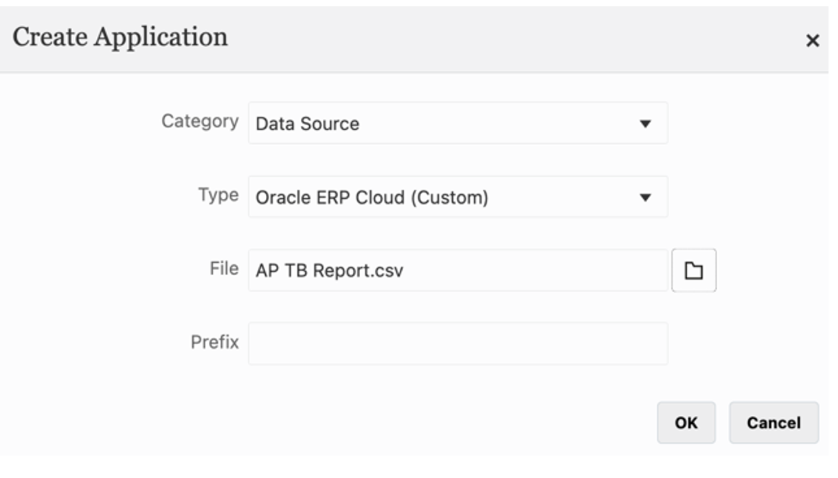Focus the empty Prefix input field
Image resolution: width=838 pixels, height=478 pixels.
(457, 343)
